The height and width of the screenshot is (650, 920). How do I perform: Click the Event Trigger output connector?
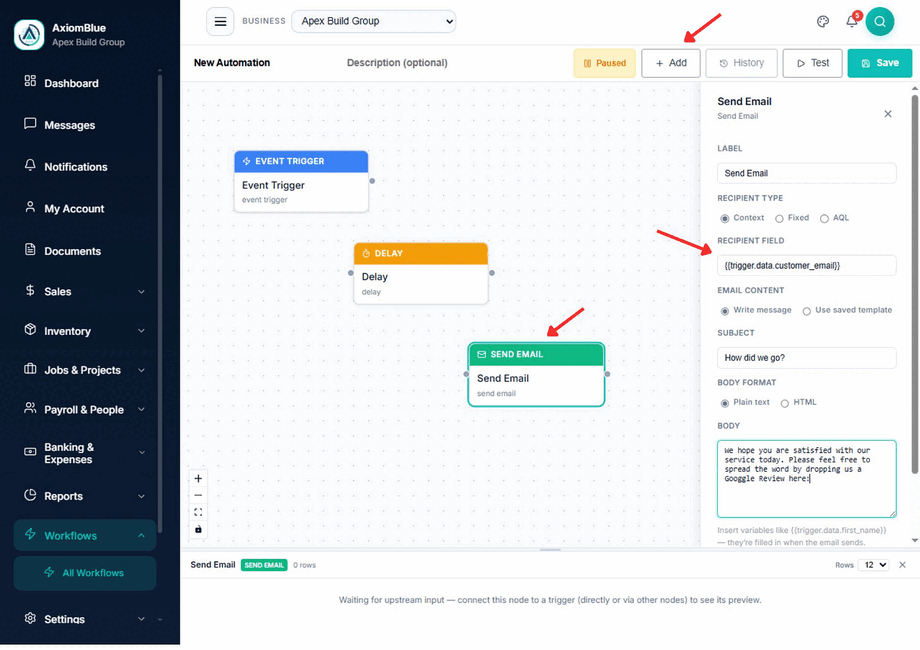(372, 181)
